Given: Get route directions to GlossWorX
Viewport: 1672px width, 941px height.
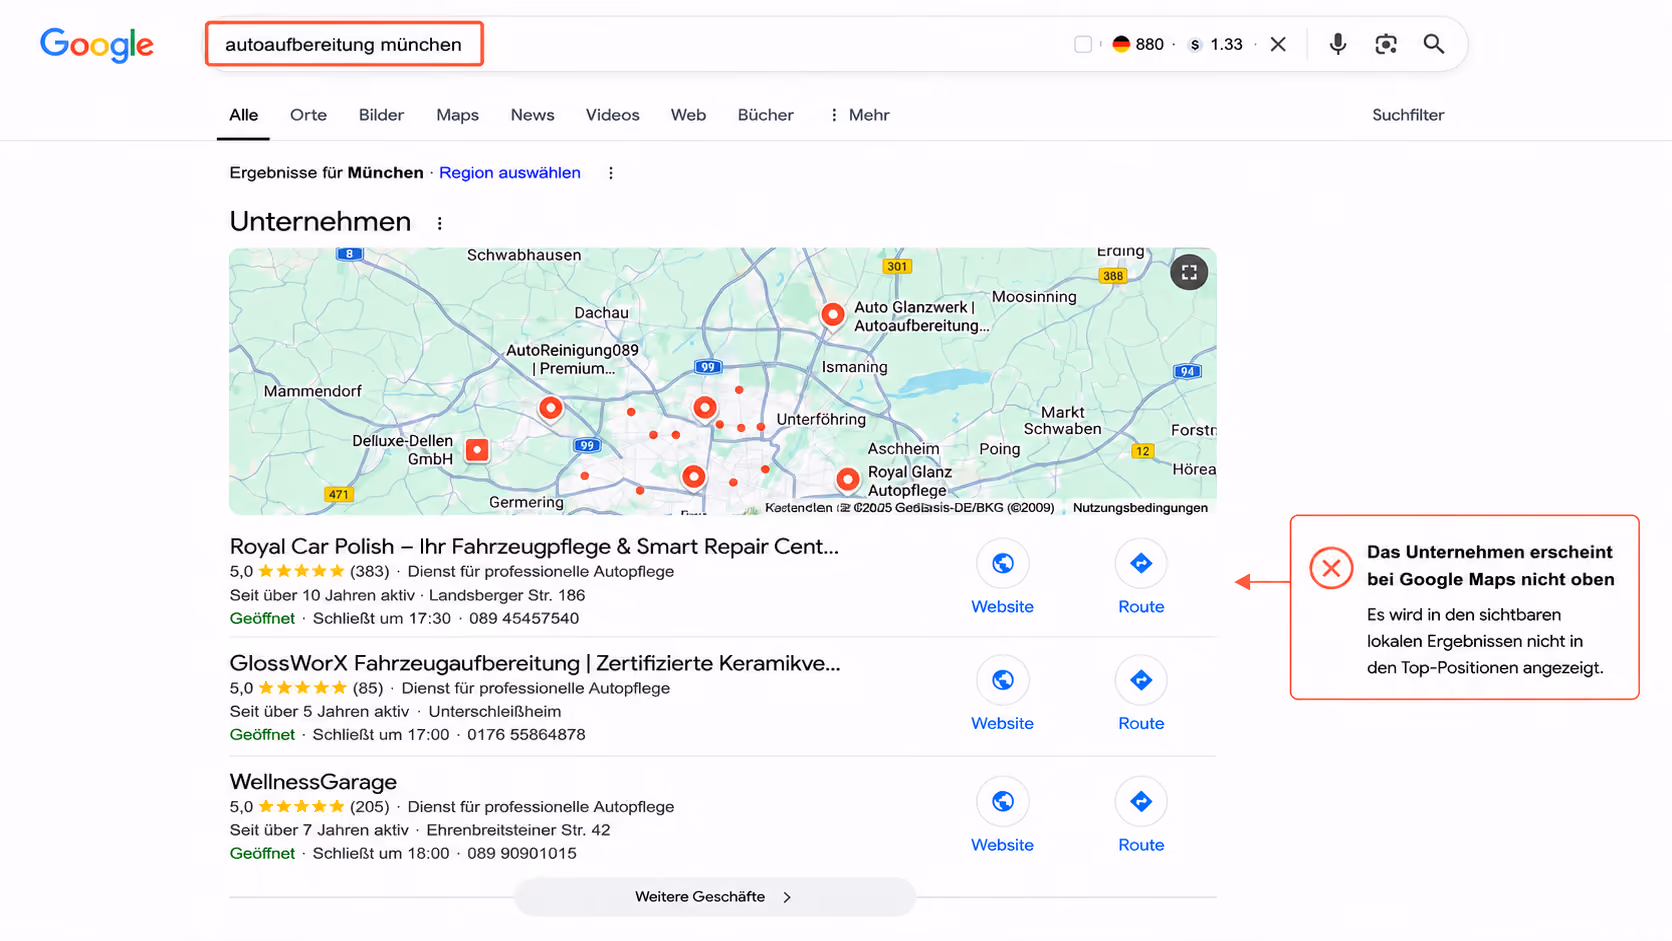Looking at the screenshot, I should [x=1141, y=680].
